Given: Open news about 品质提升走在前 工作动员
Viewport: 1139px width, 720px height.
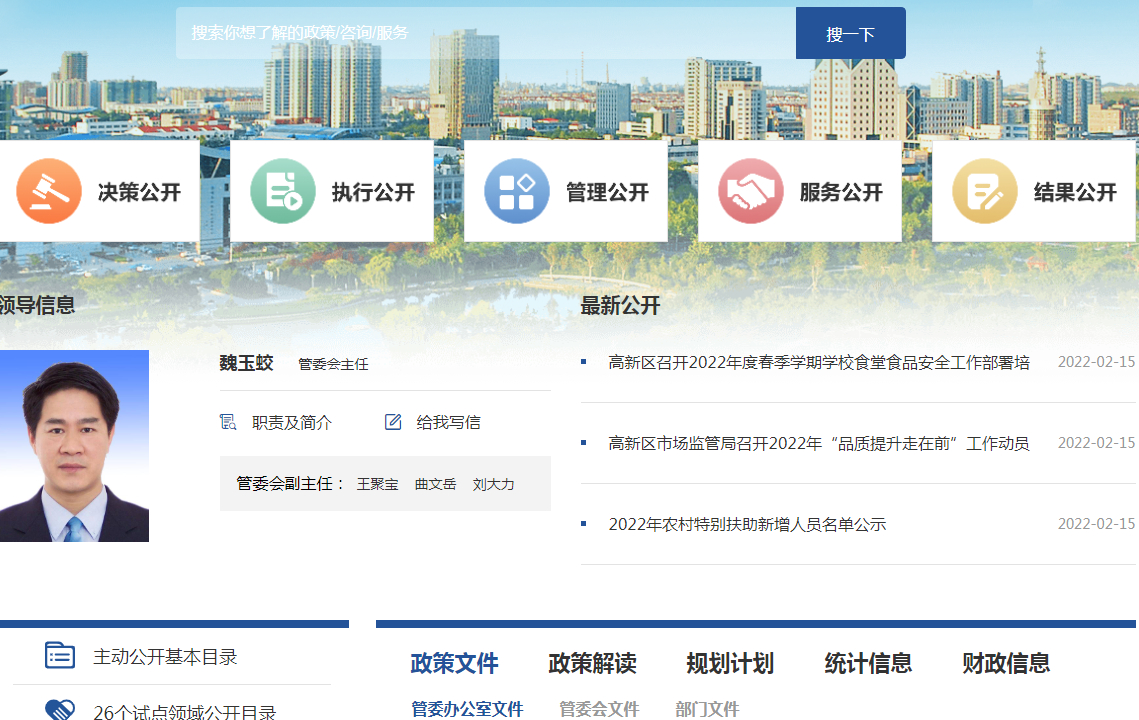Looking at the screenshot, I should (x=819, y=444).
